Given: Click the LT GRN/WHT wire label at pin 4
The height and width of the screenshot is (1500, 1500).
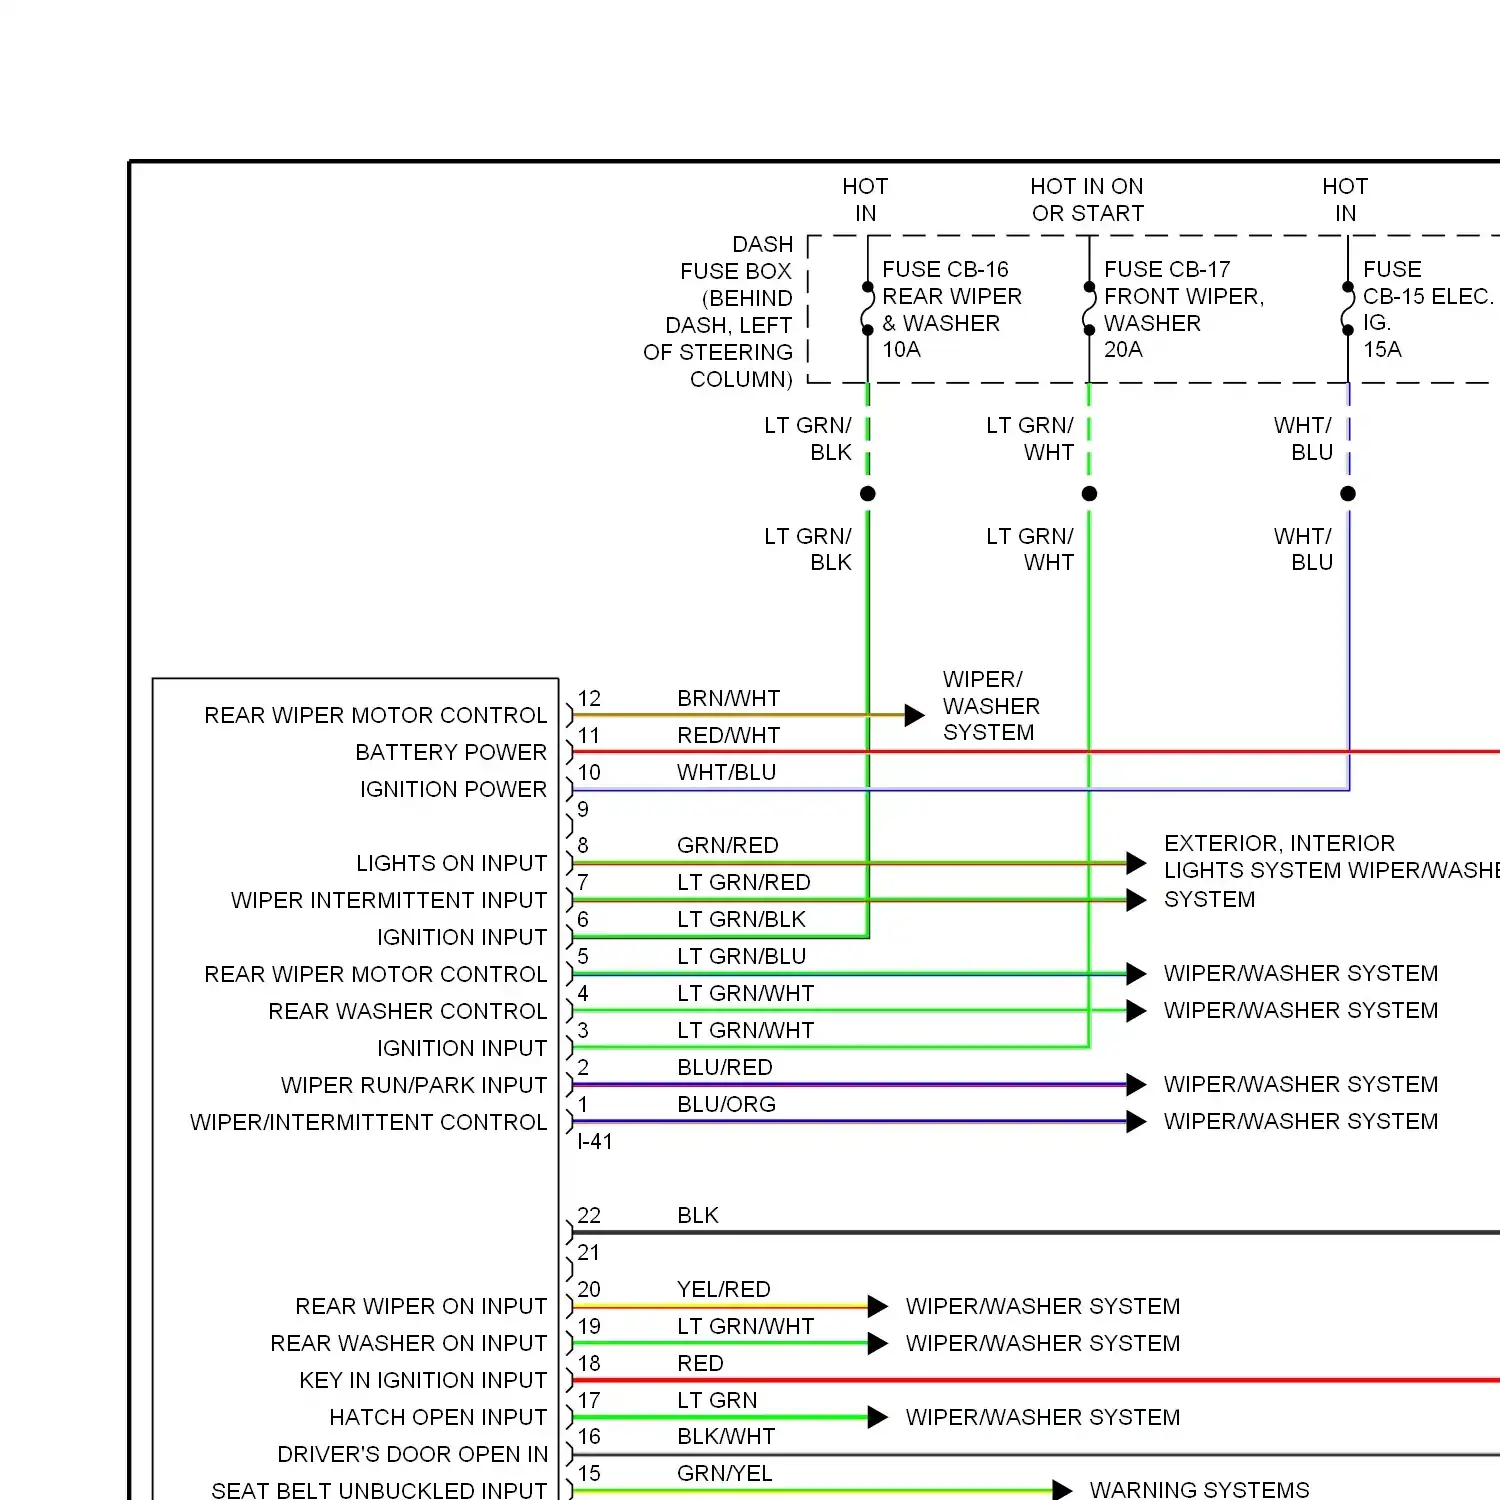Looking at the screenshot, I should (745, 993).
